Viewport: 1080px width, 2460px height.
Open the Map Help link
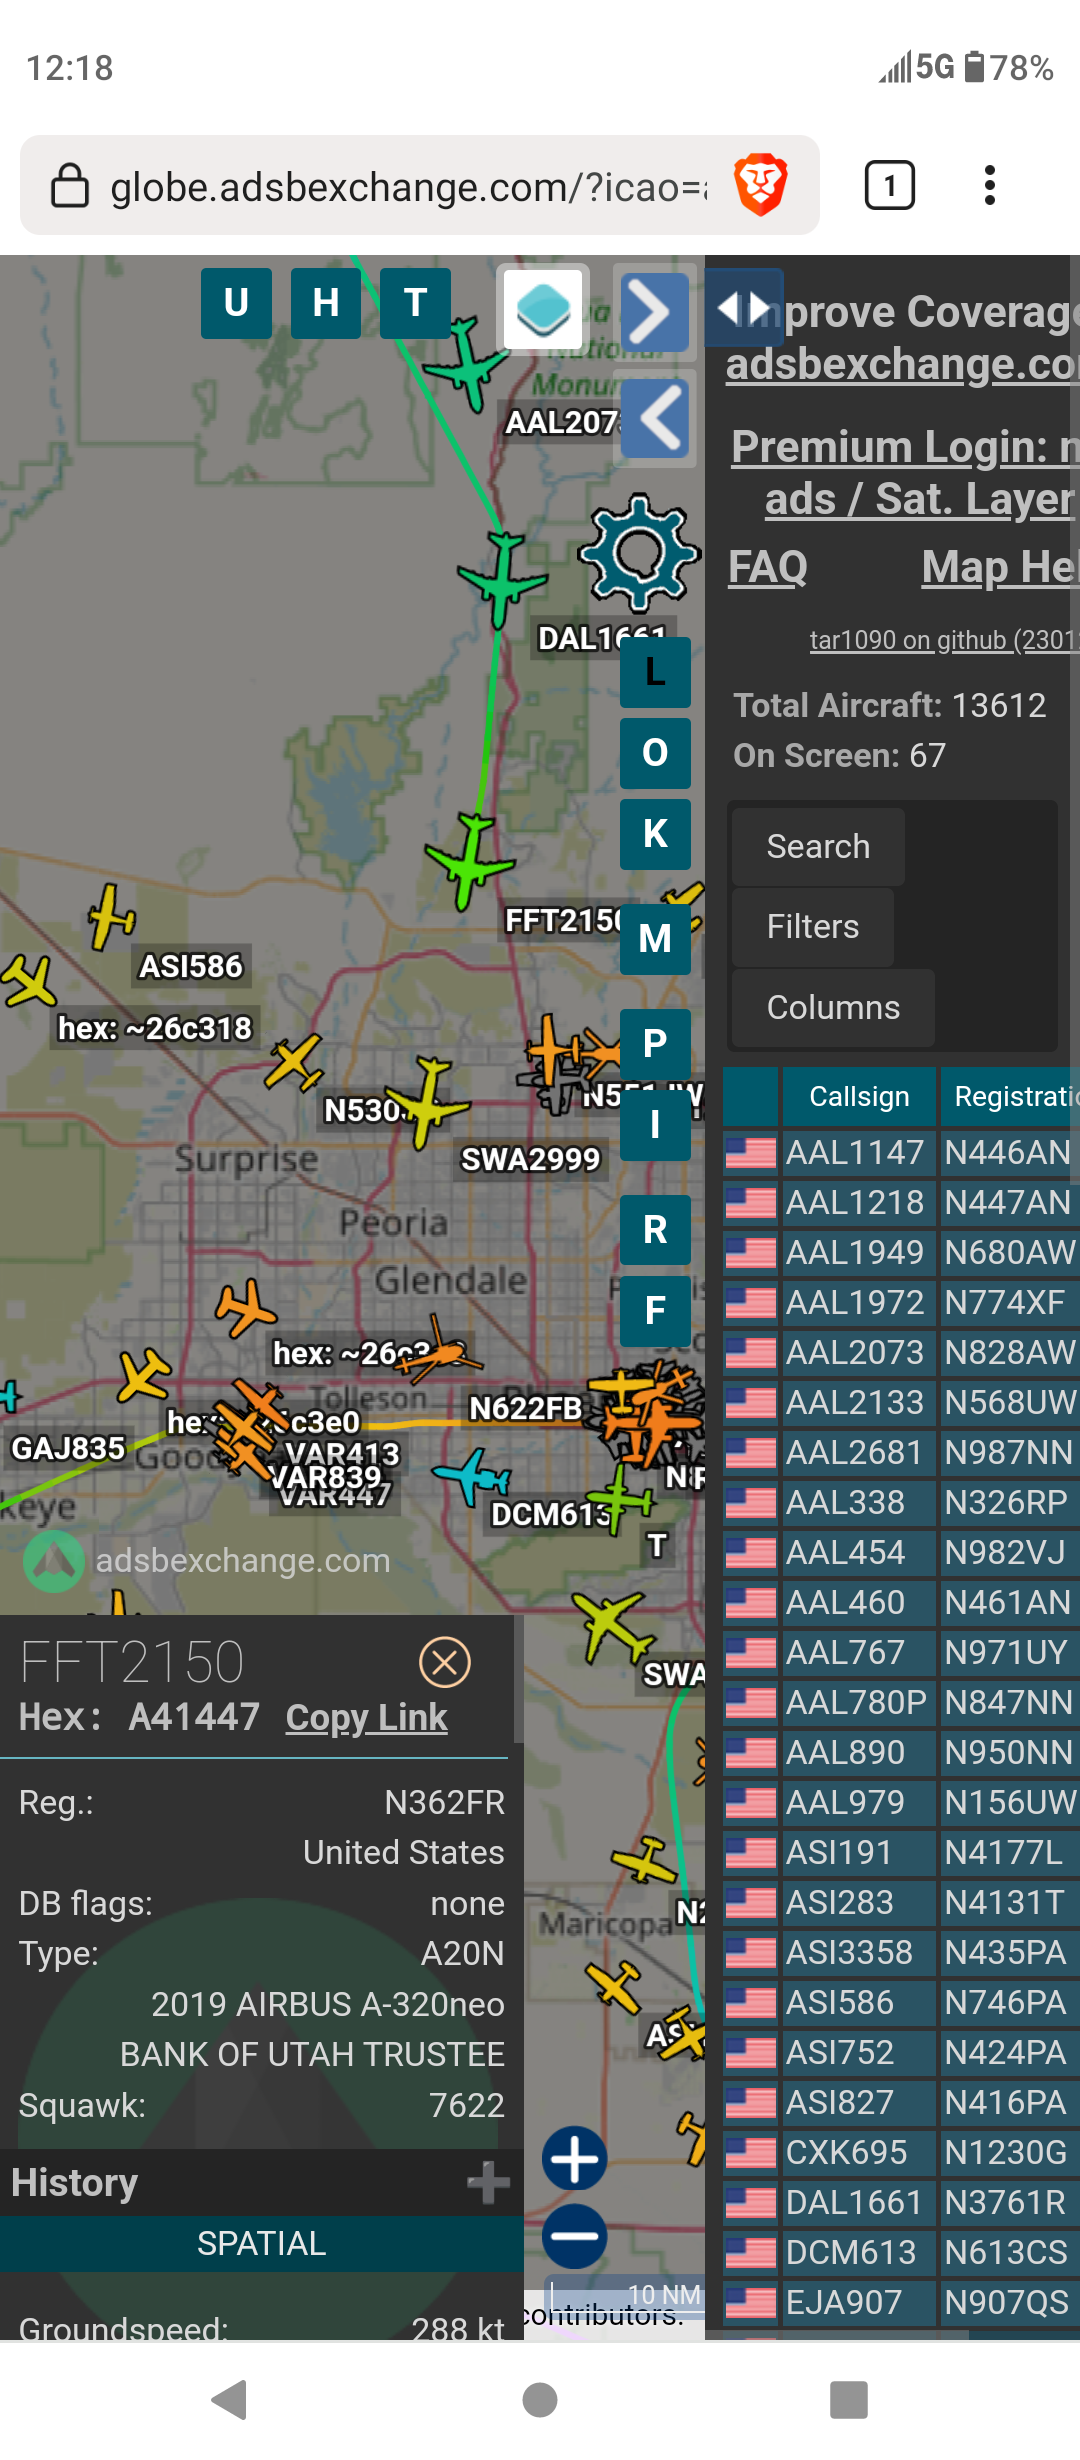click(1000, 568)
